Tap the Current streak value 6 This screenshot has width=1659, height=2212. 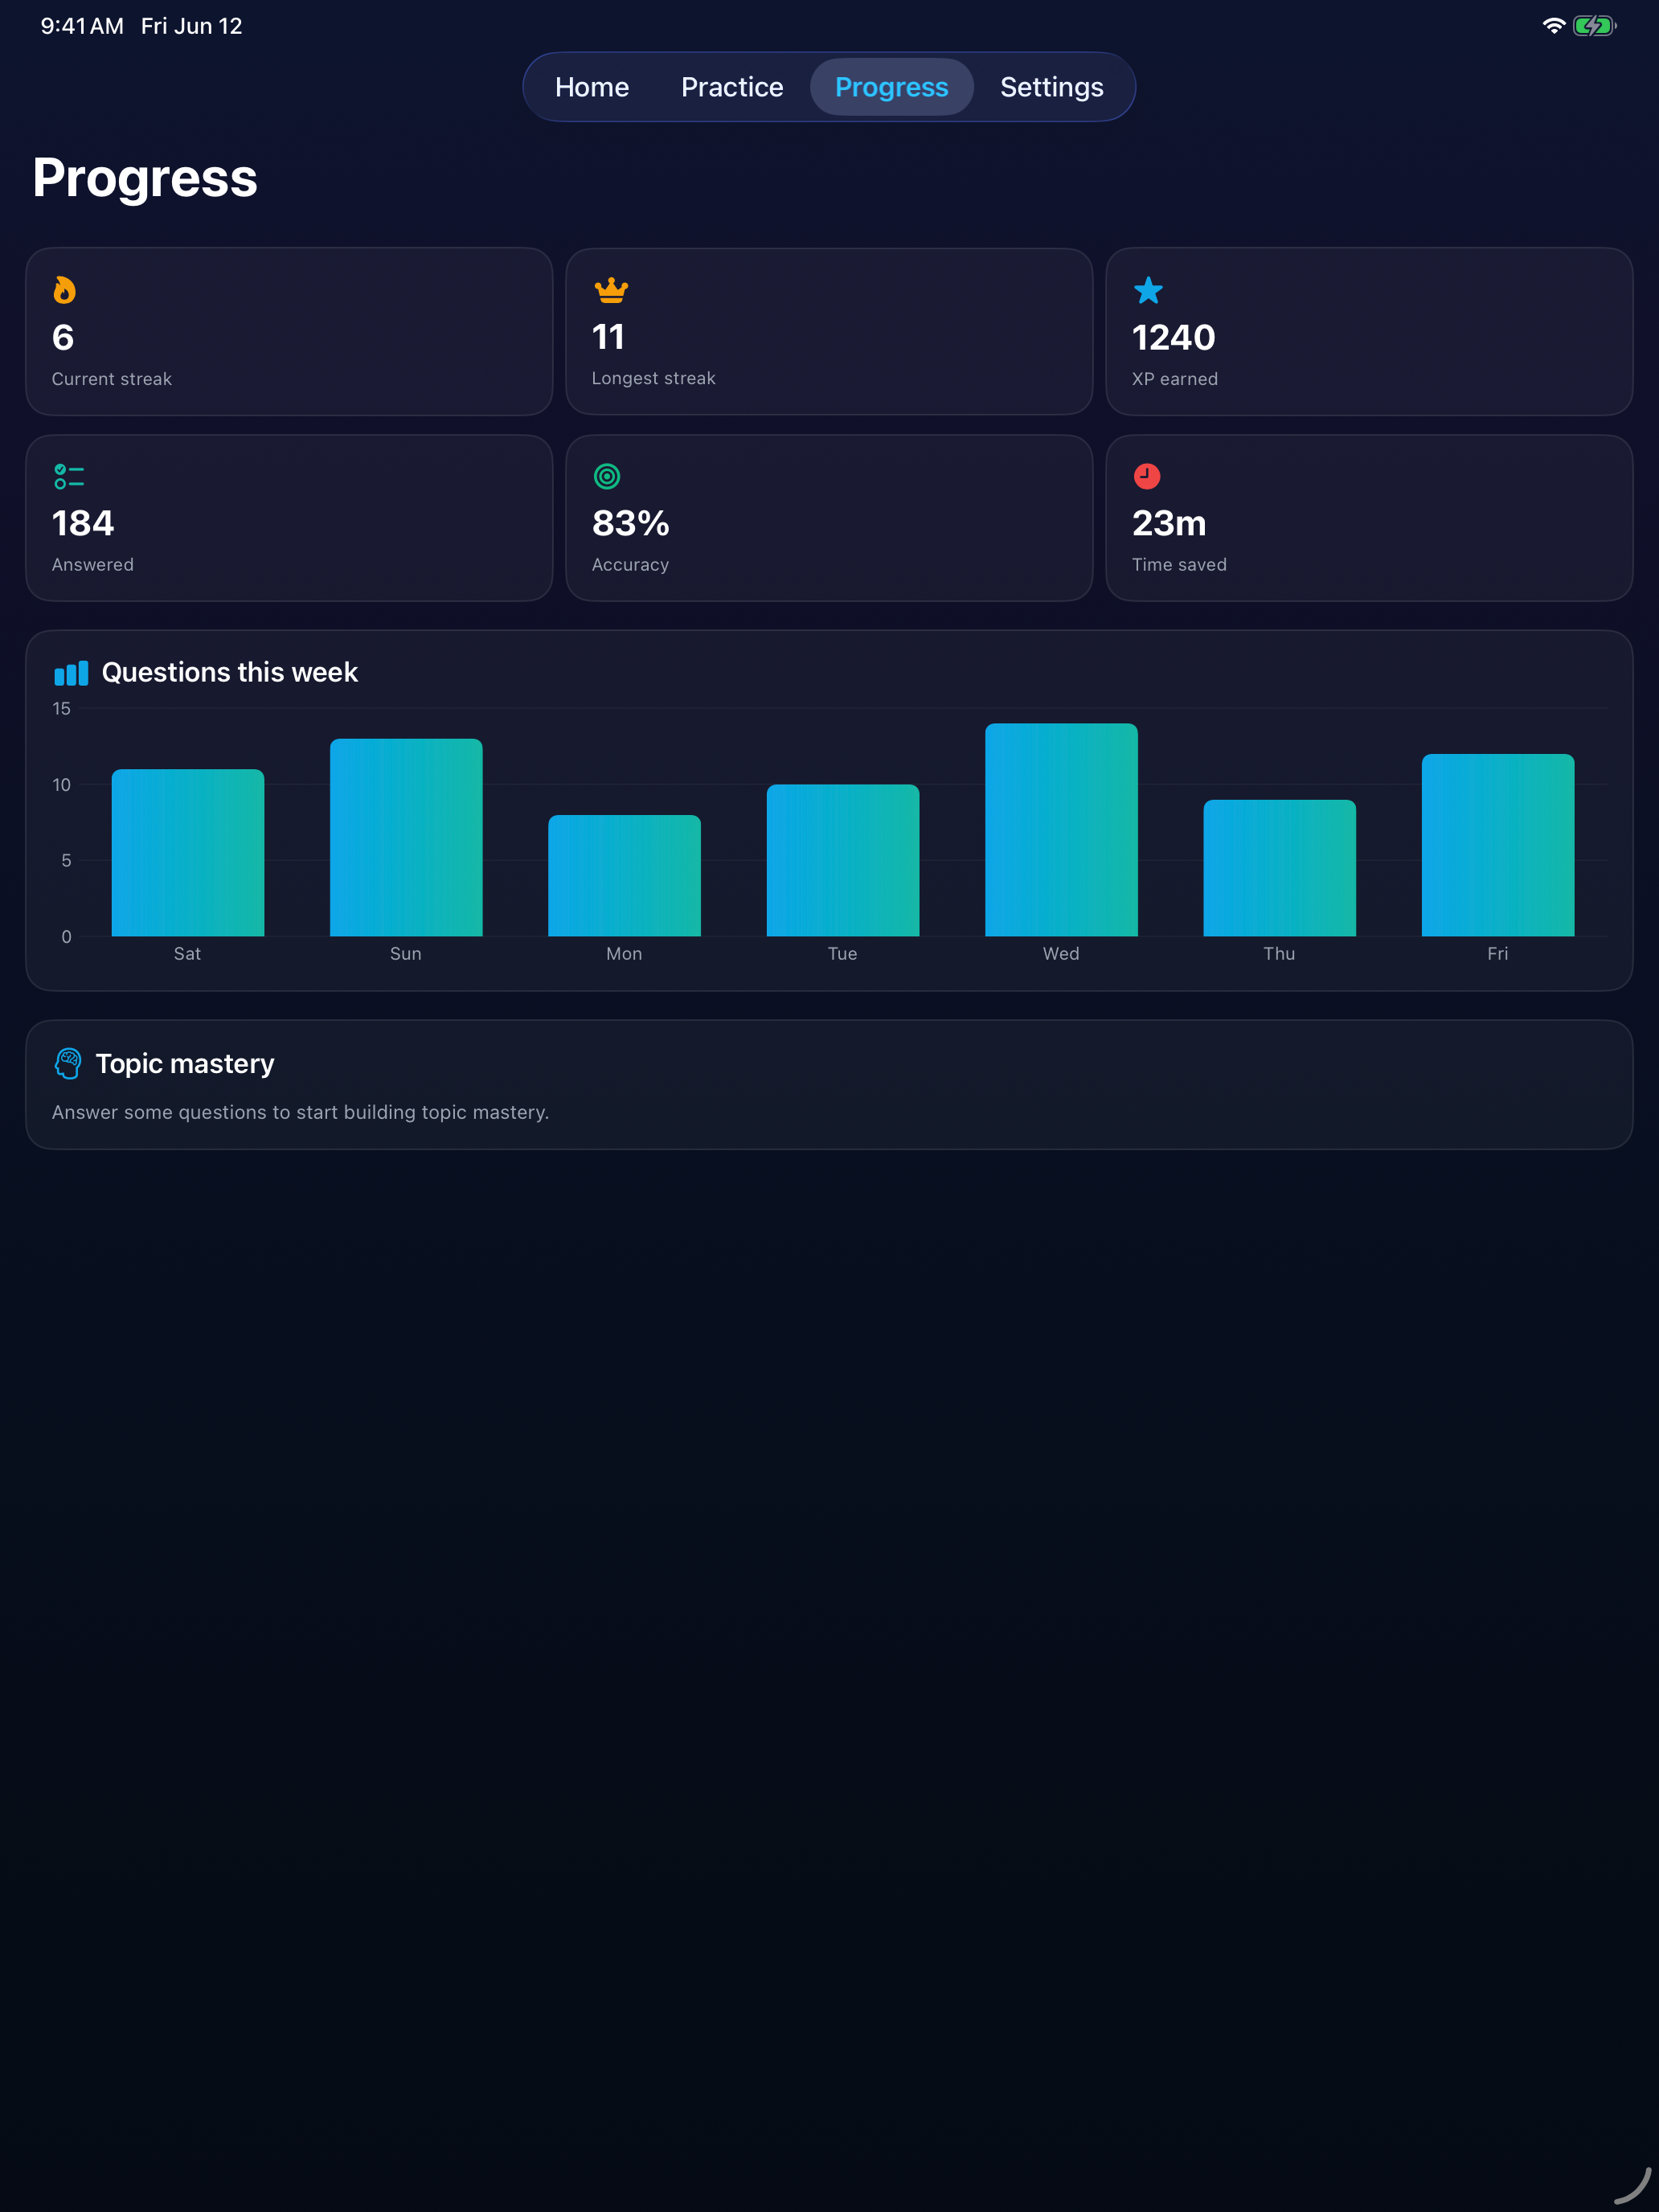(x=63, y=337)
